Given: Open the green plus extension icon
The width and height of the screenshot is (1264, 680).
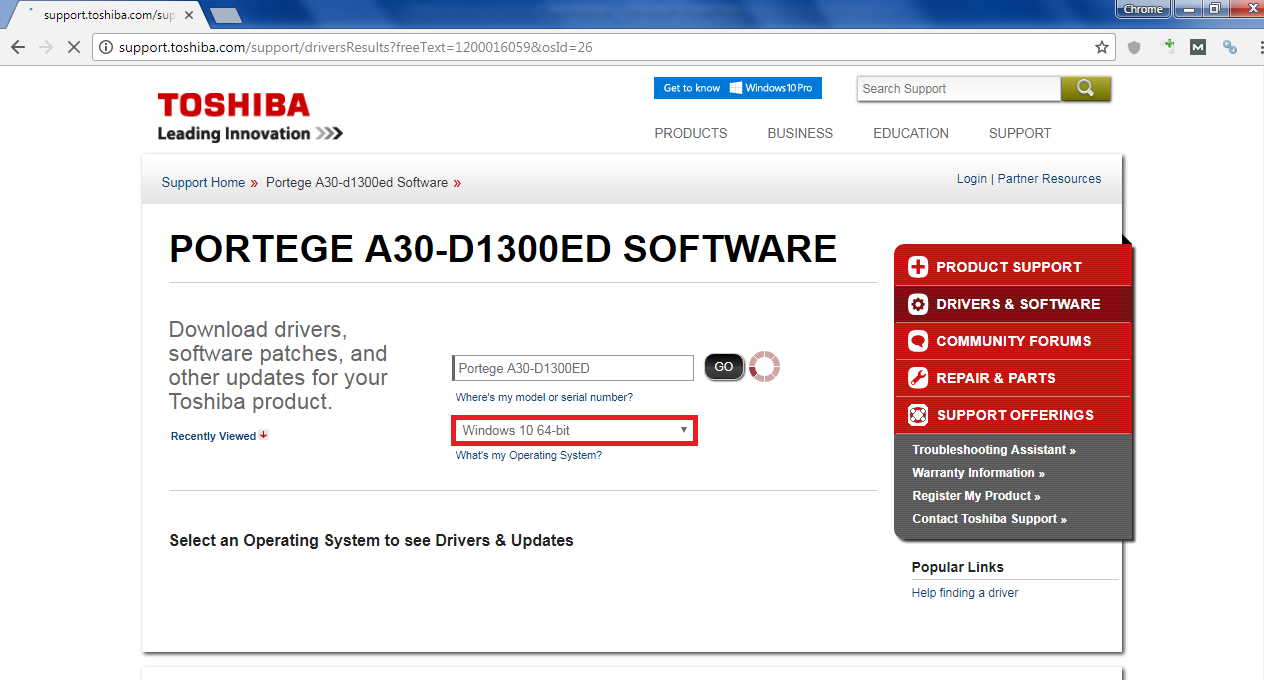Looking at the screenshot, I should pos(1167,46).
